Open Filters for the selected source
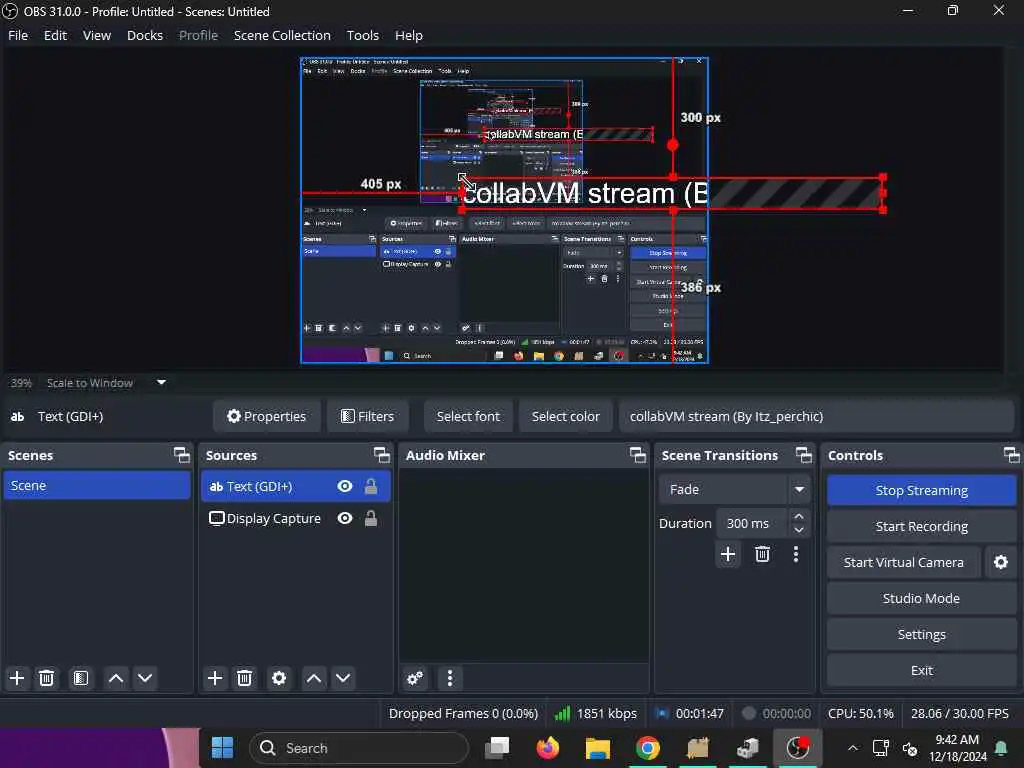This screenshot has height=768, width=1024. [x=368, y=417]
